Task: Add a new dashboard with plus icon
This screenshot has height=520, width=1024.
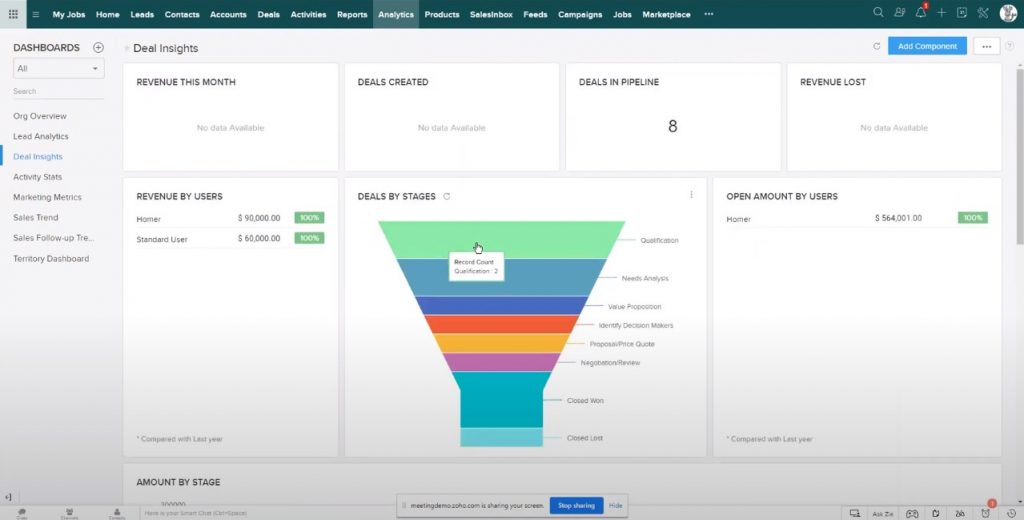Action: click(98, 48)
